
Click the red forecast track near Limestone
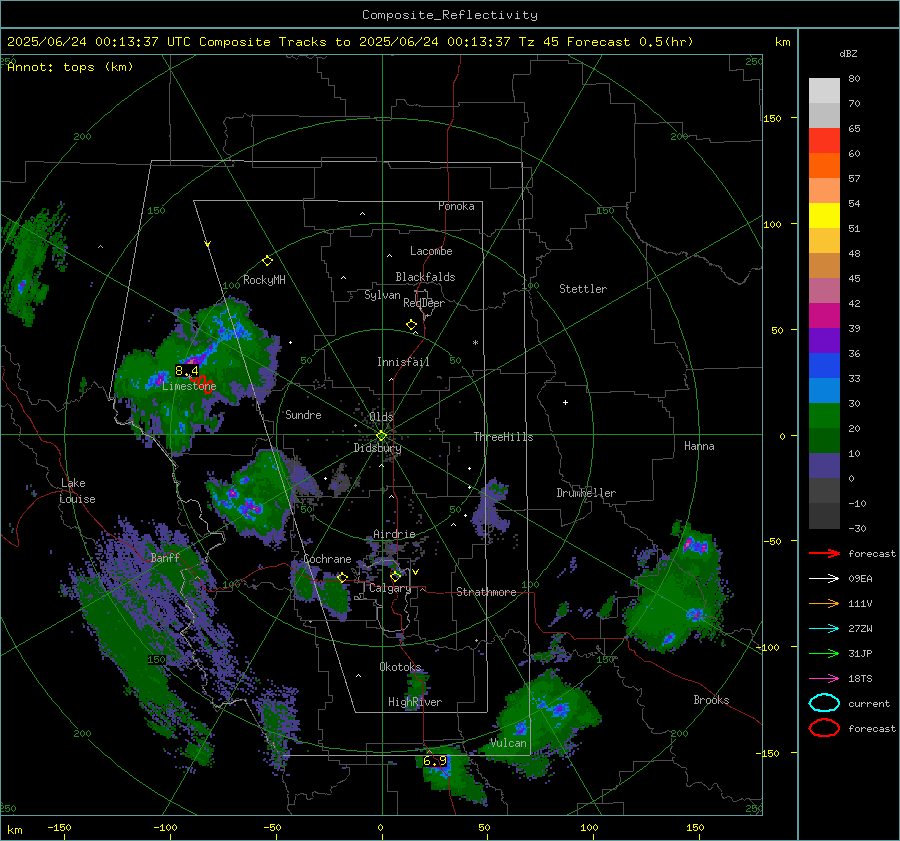pyautogui.click(x=202, y=382)
